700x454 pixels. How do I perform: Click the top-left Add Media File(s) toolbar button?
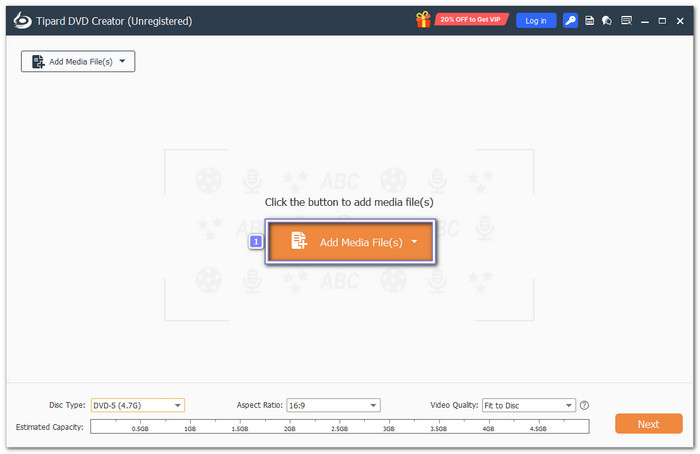click(78, 61)
